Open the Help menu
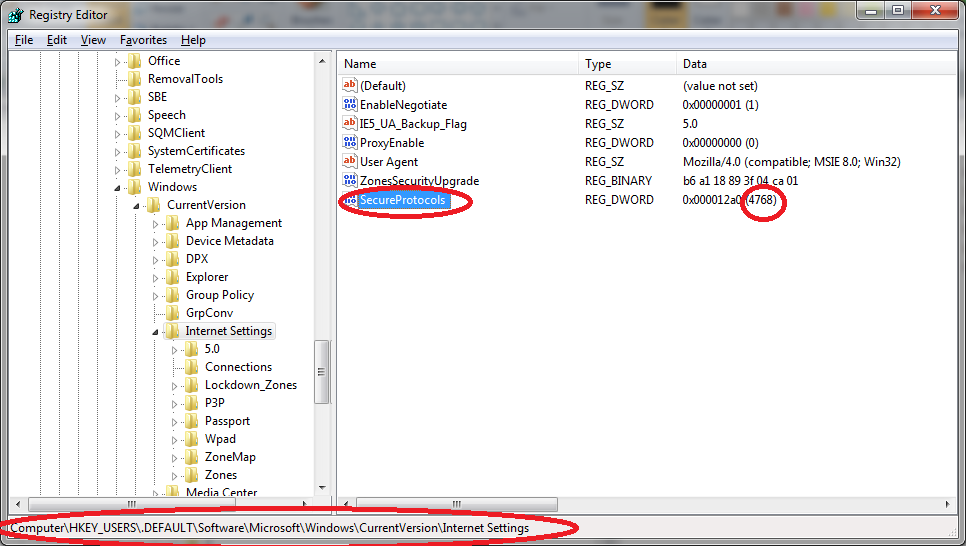This screenshot has height=546, width=966. click(x=193, y=40)
